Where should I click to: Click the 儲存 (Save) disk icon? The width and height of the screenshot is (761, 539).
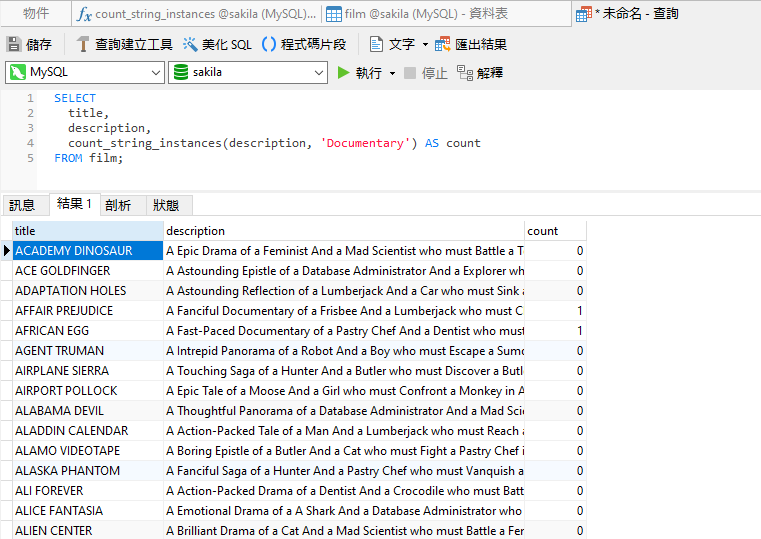point(14,44)
